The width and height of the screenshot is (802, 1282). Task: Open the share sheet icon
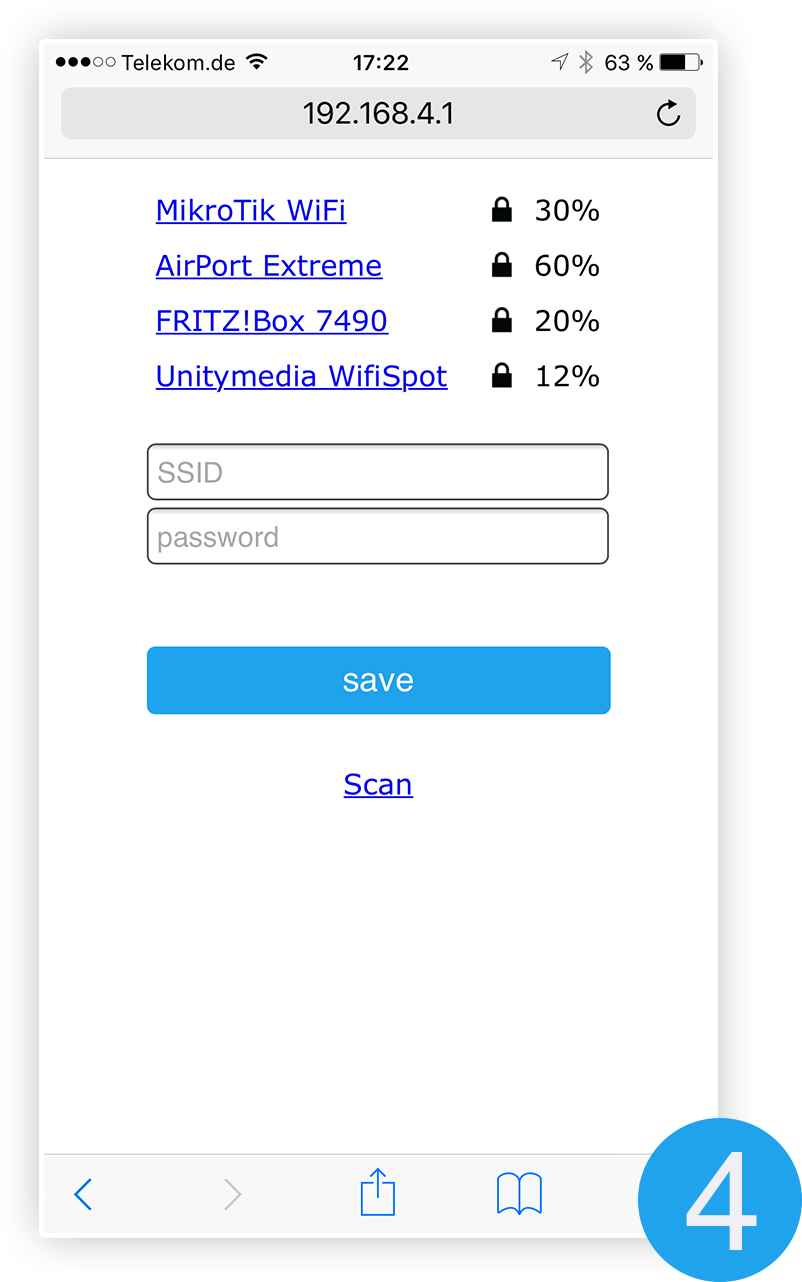[378, 1191]
